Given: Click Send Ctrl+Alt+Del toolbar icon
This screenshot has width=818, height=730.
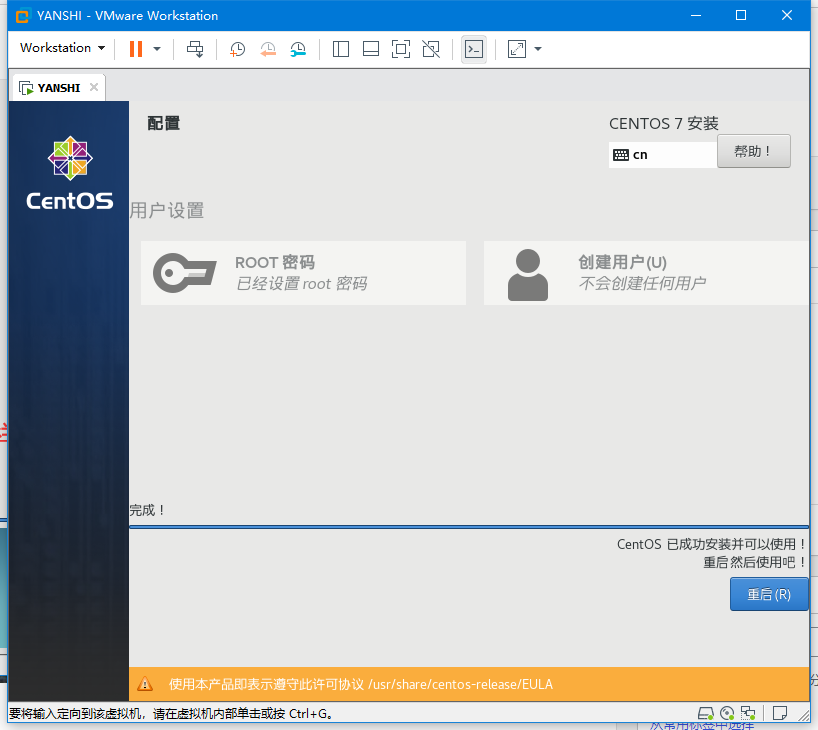Looking at the screenshot, I should (x=195, y=49).
